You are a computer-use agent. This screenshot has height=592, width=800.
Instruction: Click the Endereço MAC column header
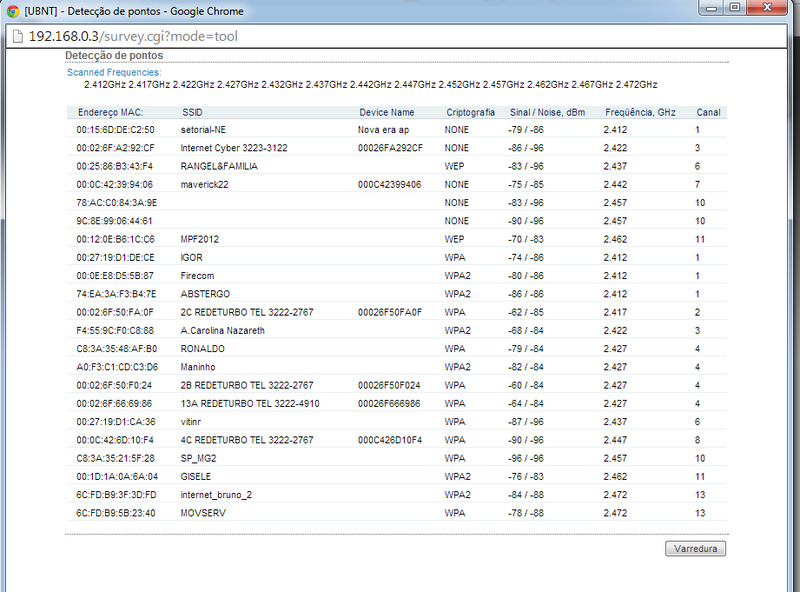[x=110, y=112]
